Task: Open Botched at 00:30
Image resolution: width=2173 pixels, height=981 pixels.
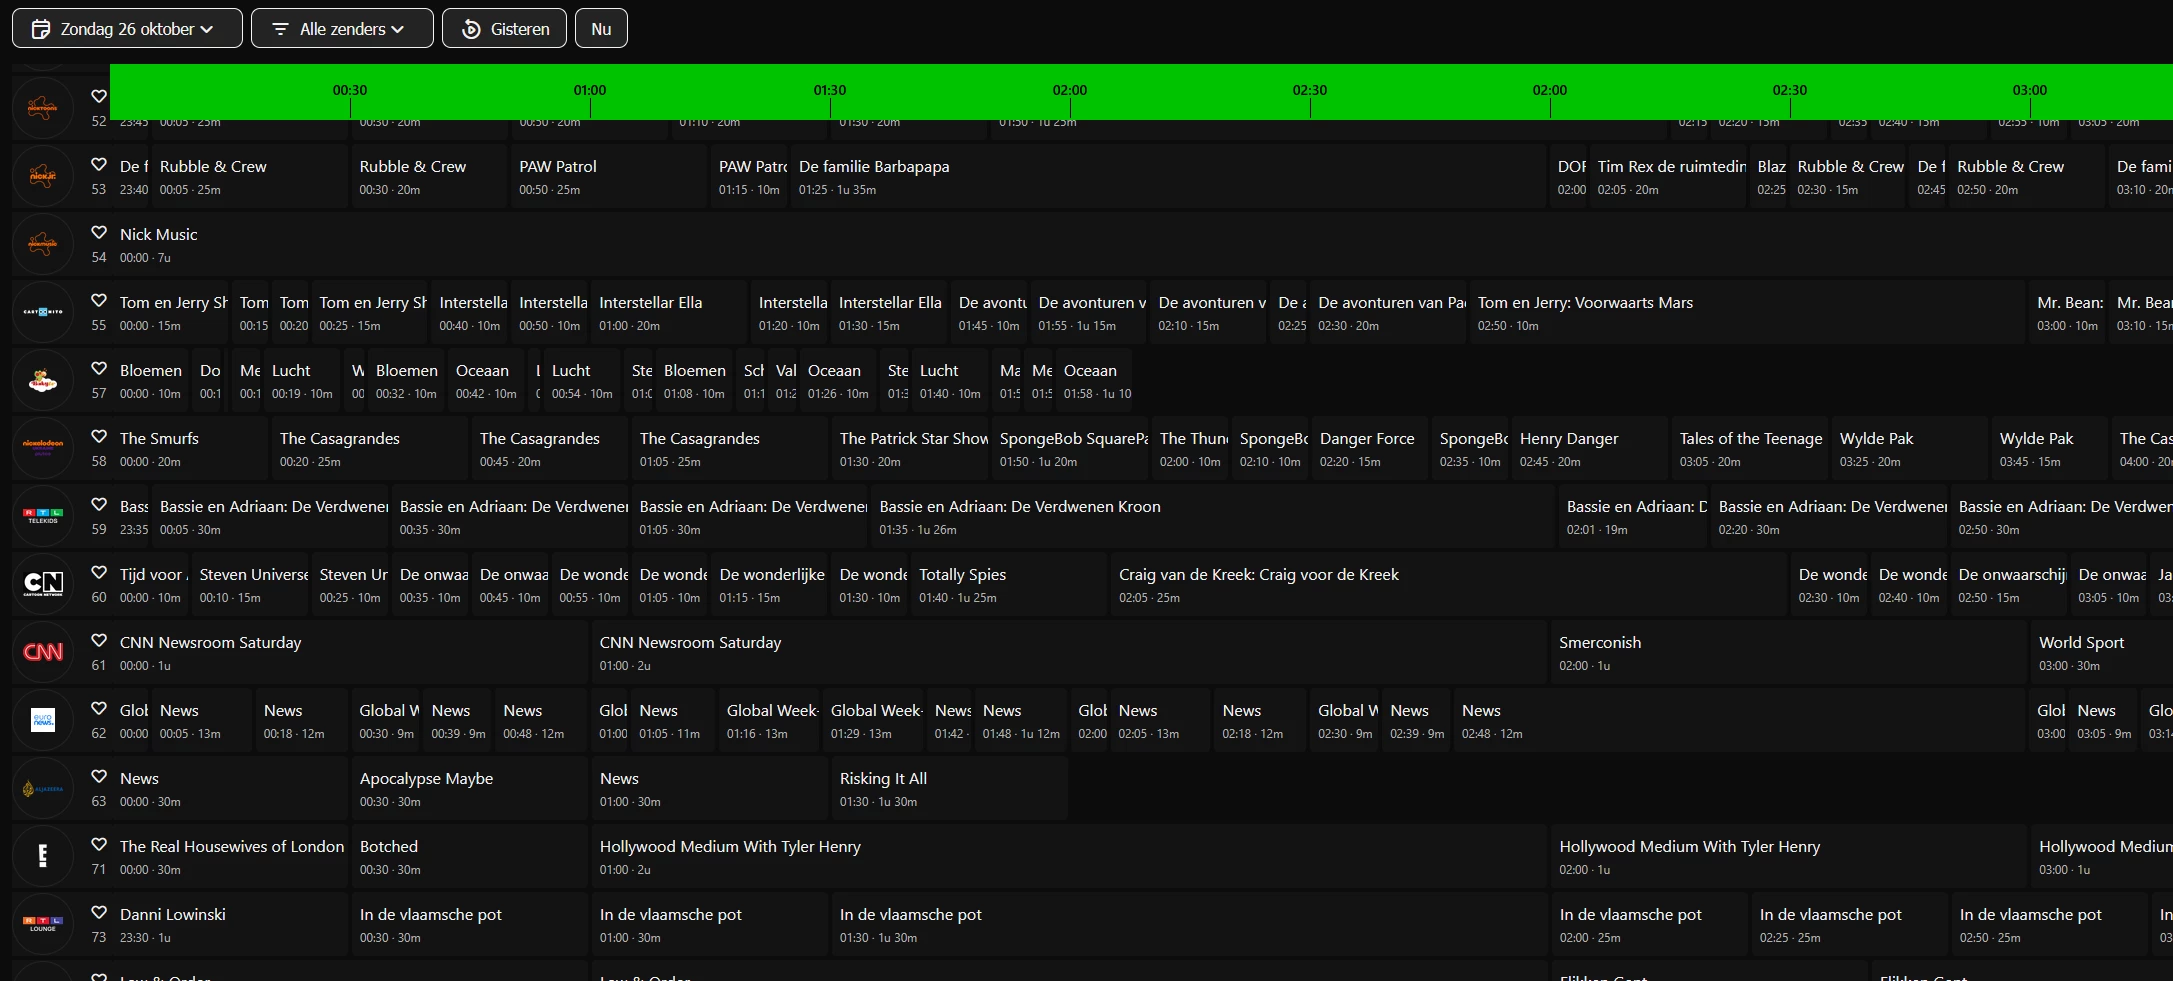Action: point(469,856)
